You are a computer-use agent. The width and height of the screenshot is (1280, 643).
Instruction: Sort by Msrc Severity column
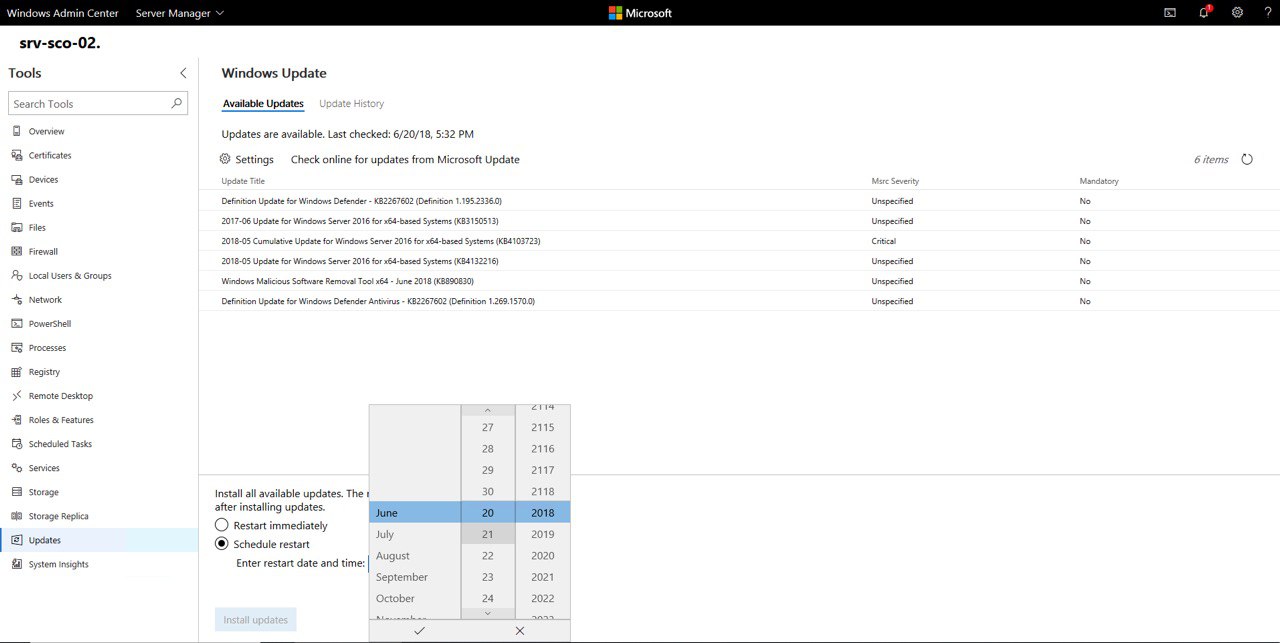[x=895, y=181]
